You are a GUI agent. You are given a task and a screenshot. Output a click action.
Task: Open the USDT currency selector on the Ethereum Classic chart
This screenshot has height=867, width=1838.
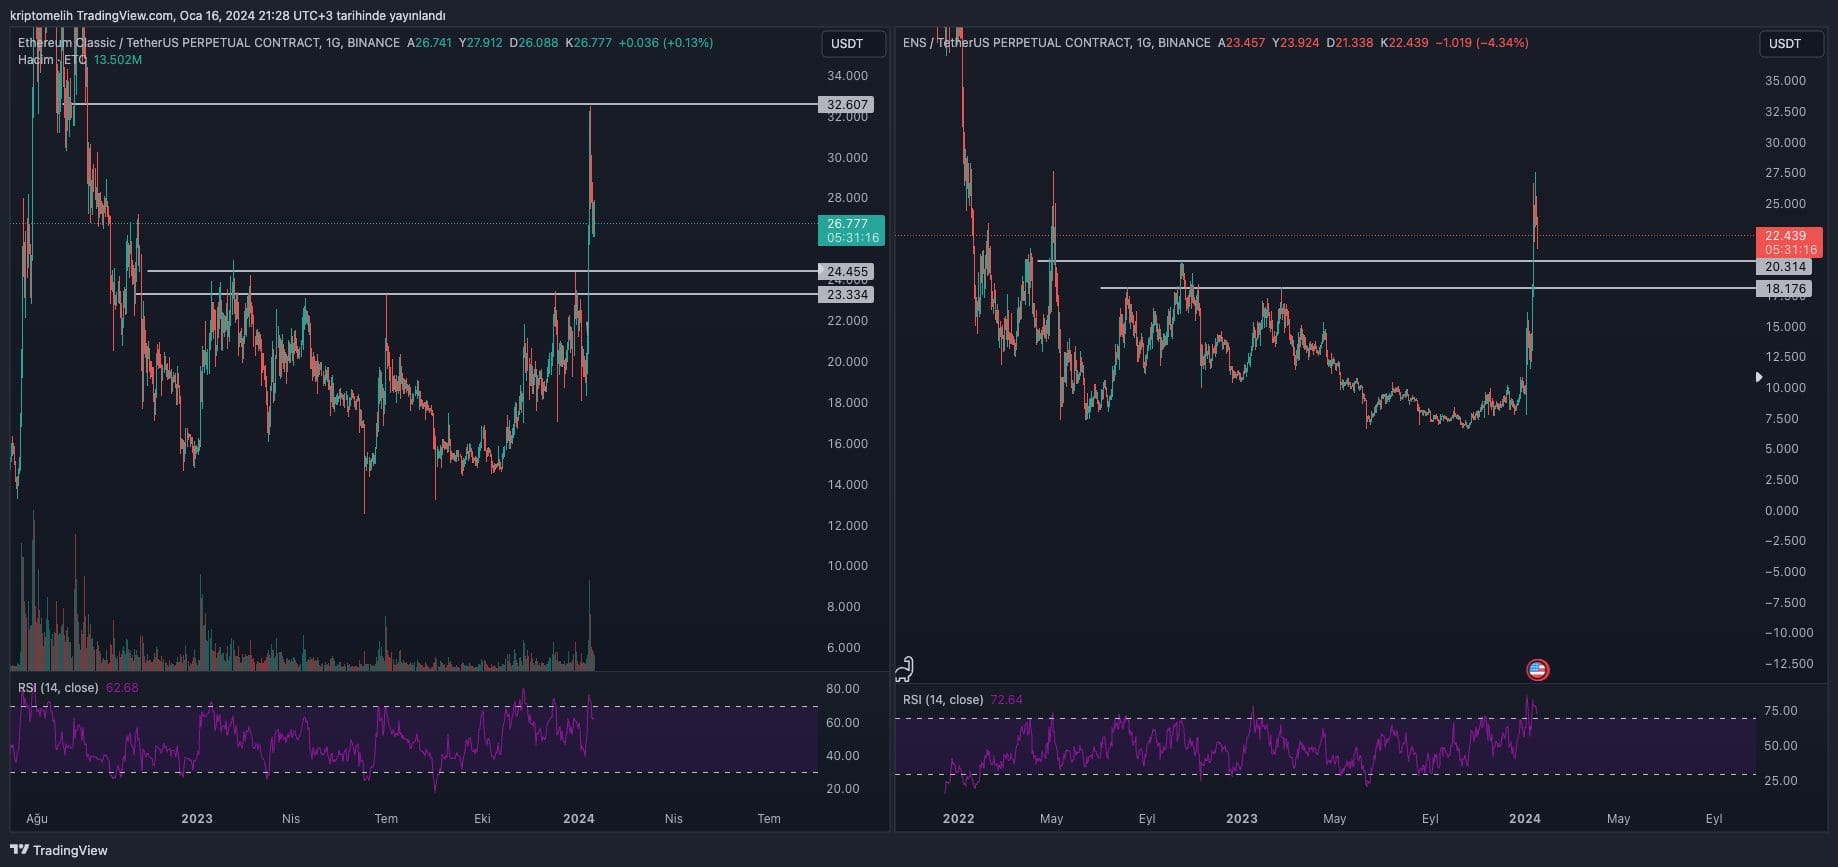coord(853,43)
